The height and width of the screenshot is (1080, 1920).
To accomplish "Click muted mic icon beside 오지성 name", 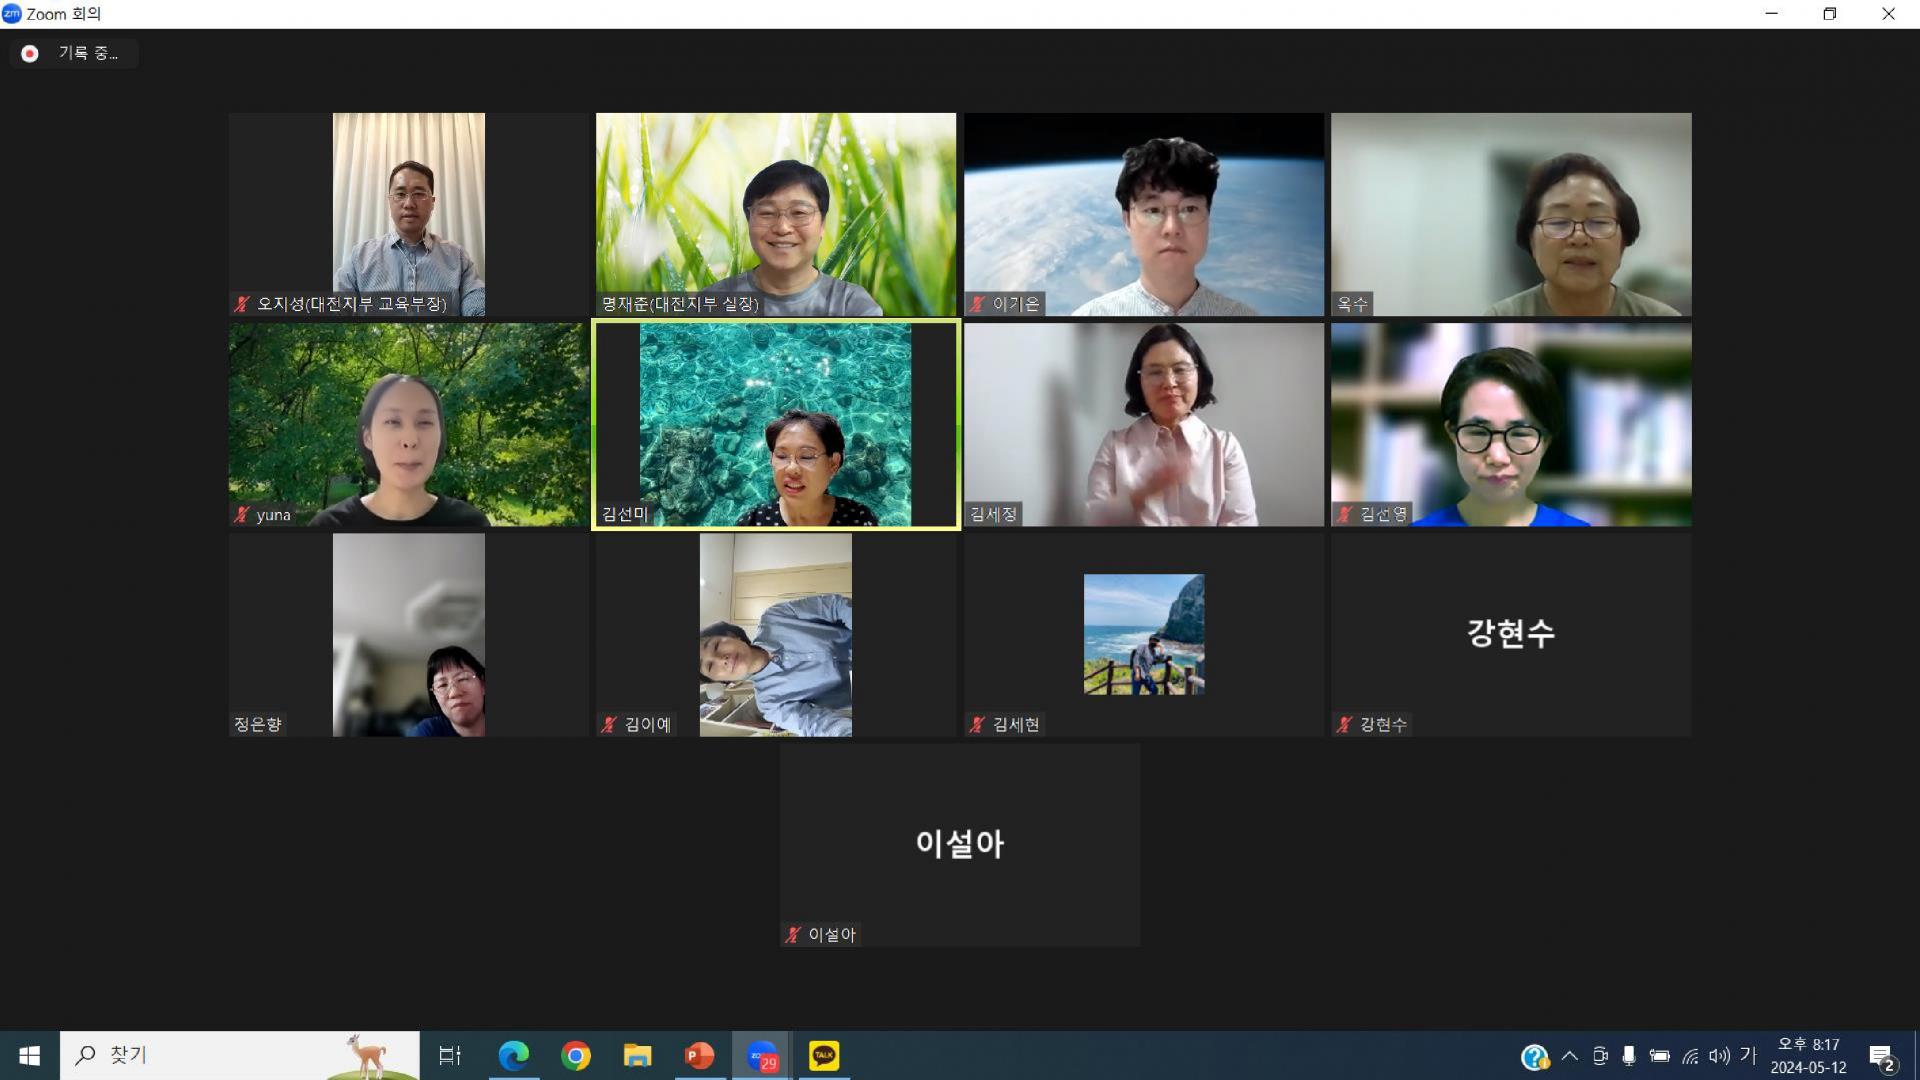I will click(242, 304).
